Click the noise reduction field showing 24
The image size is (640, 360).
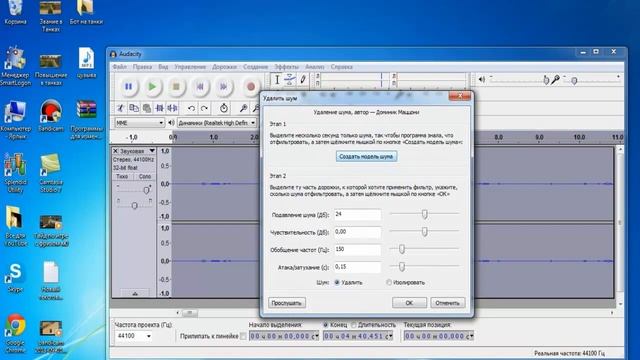[358, 215]
